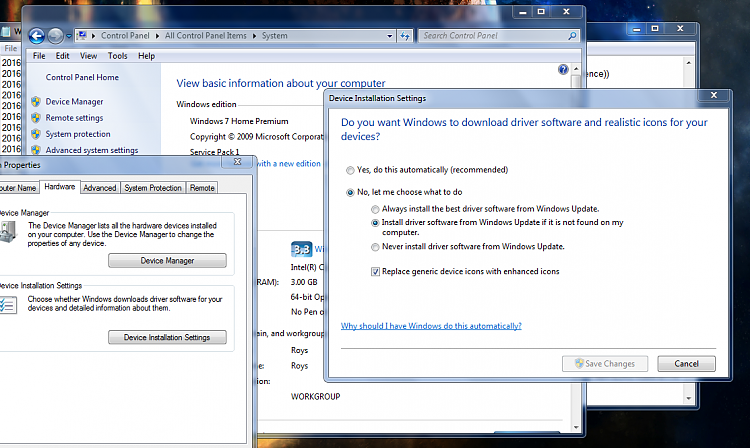Click the computer icon in the address bar
This screenshot has height=448, width=750.
pyautogui.click(x=82, y=35)
